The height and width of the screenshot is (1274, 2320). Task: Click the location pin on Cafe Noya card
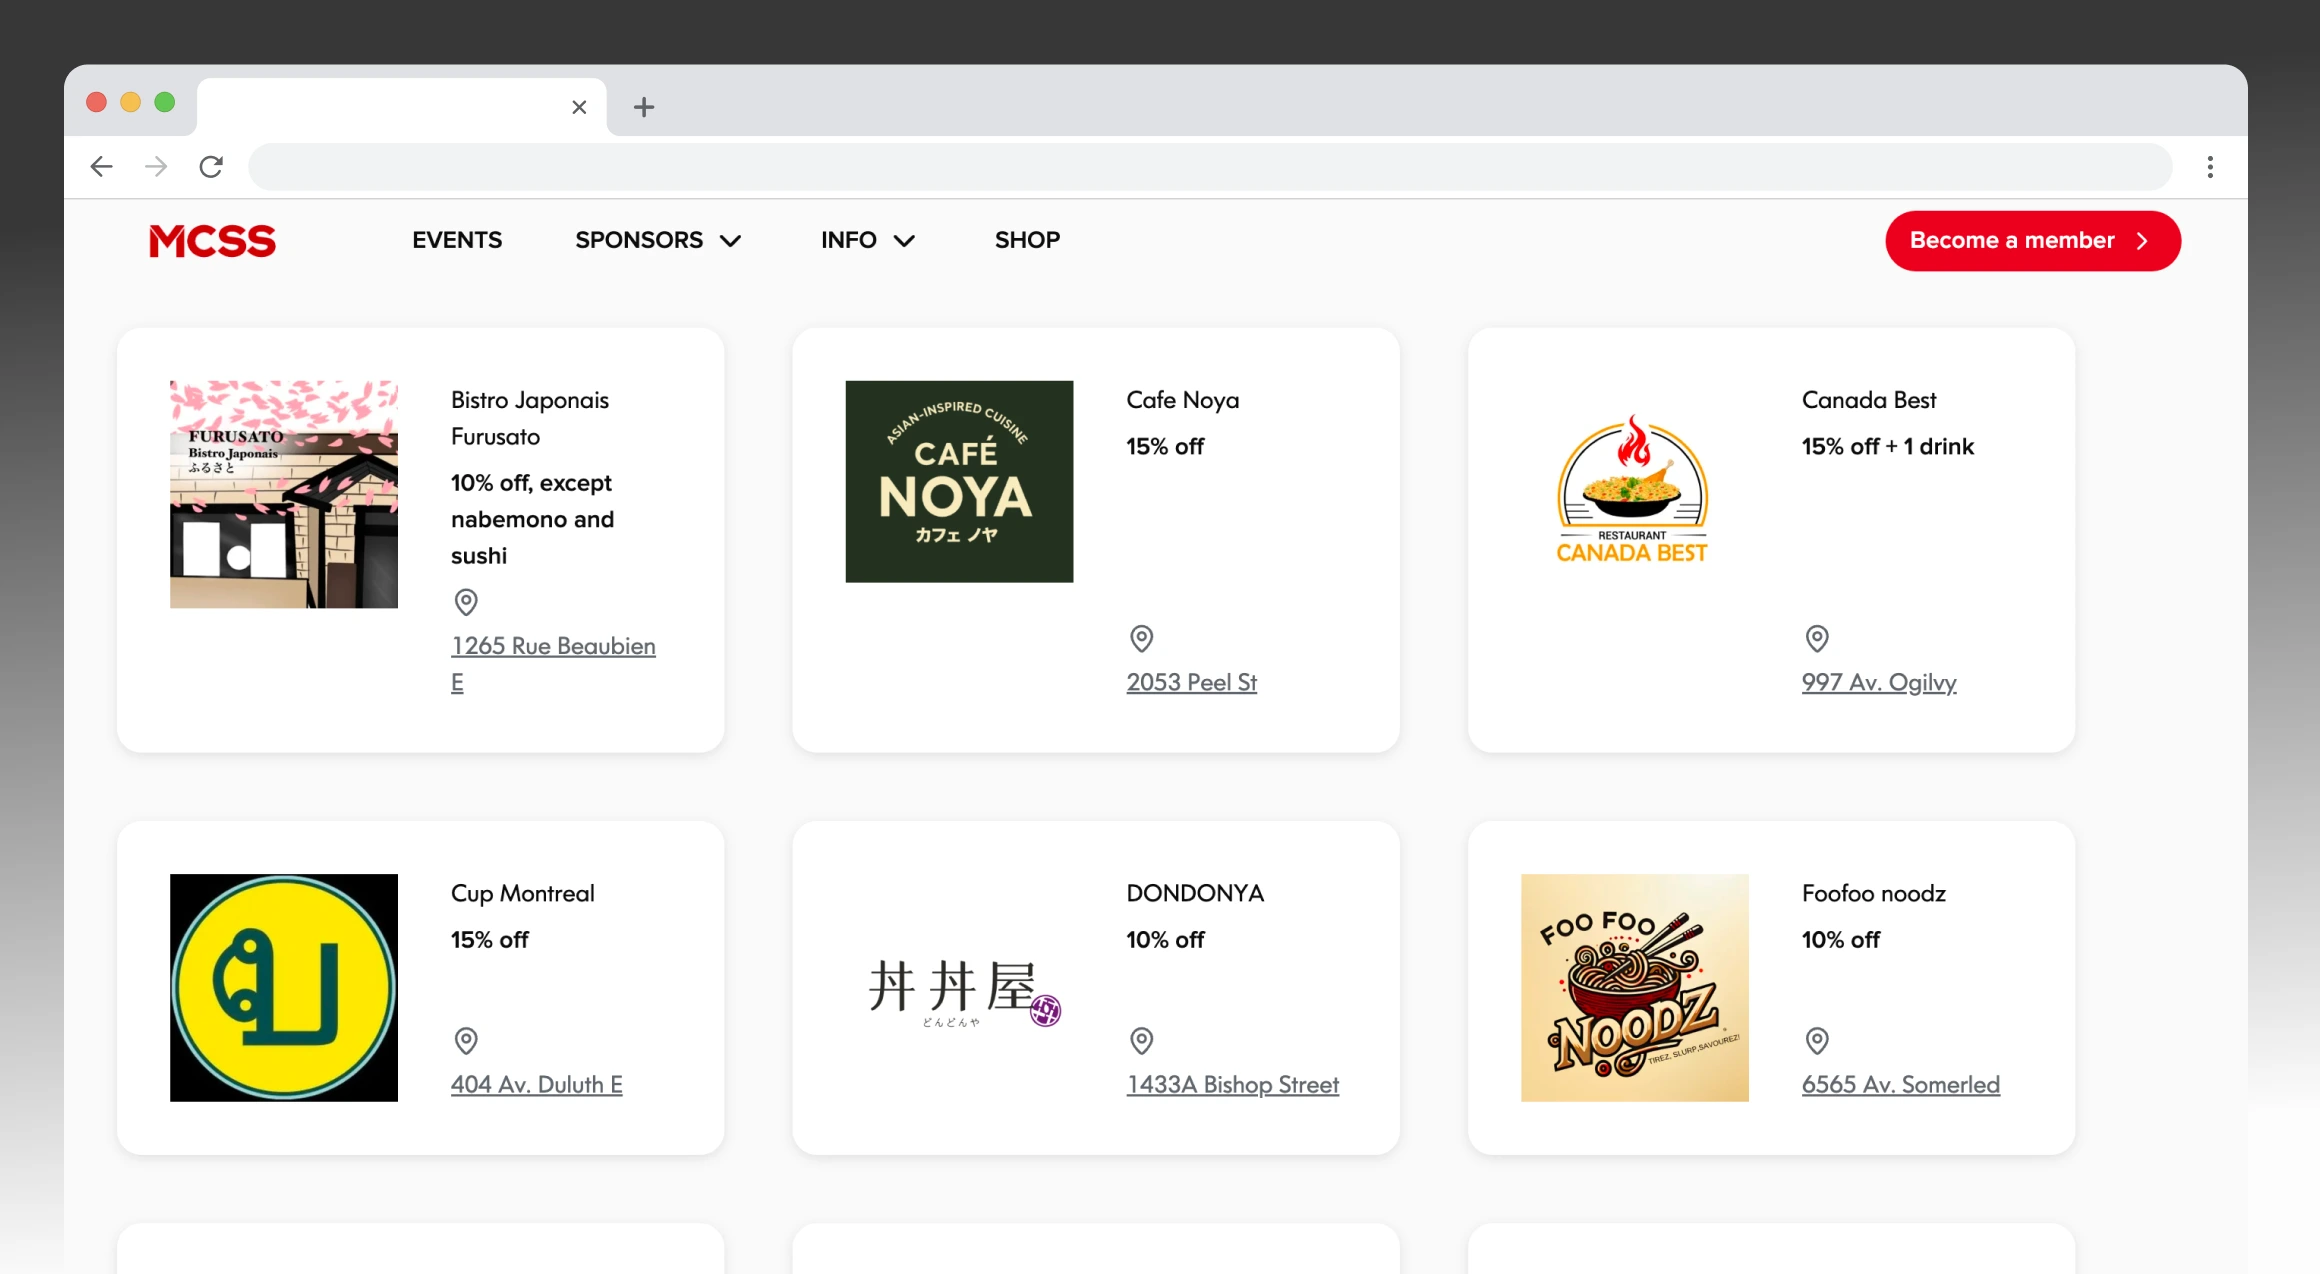pos(1141,639)
